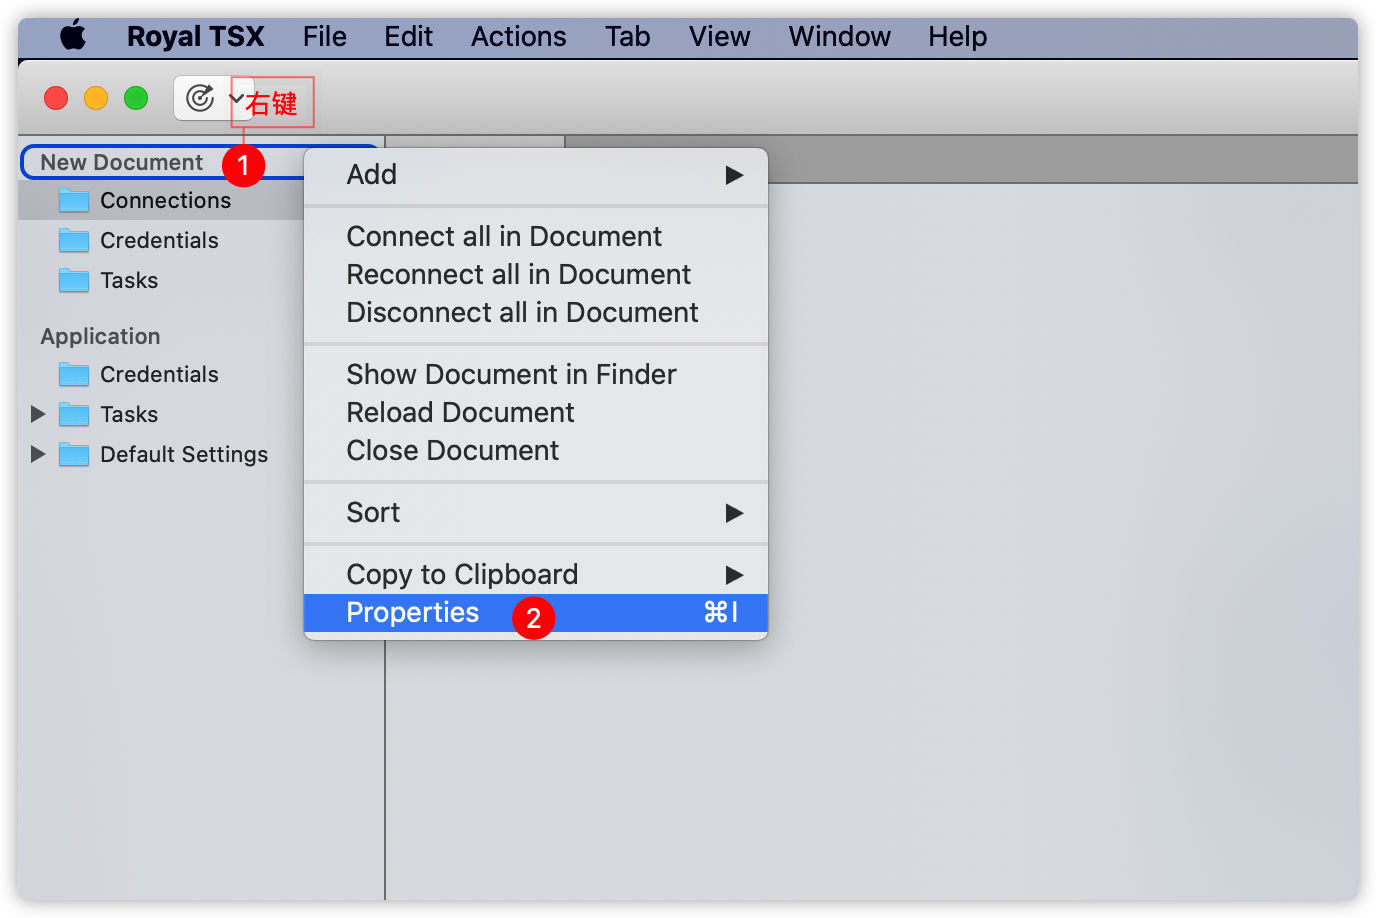Choose Reconnect all in Document
This screenshot has height=918, width=1376.
[536, 275]
